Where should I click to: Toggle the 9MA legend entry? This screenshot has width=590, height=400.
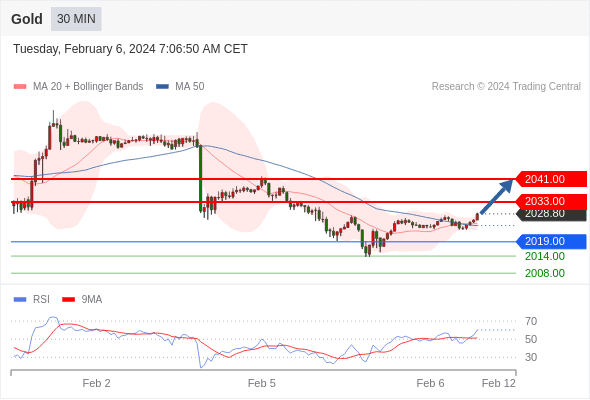[82, 300]
